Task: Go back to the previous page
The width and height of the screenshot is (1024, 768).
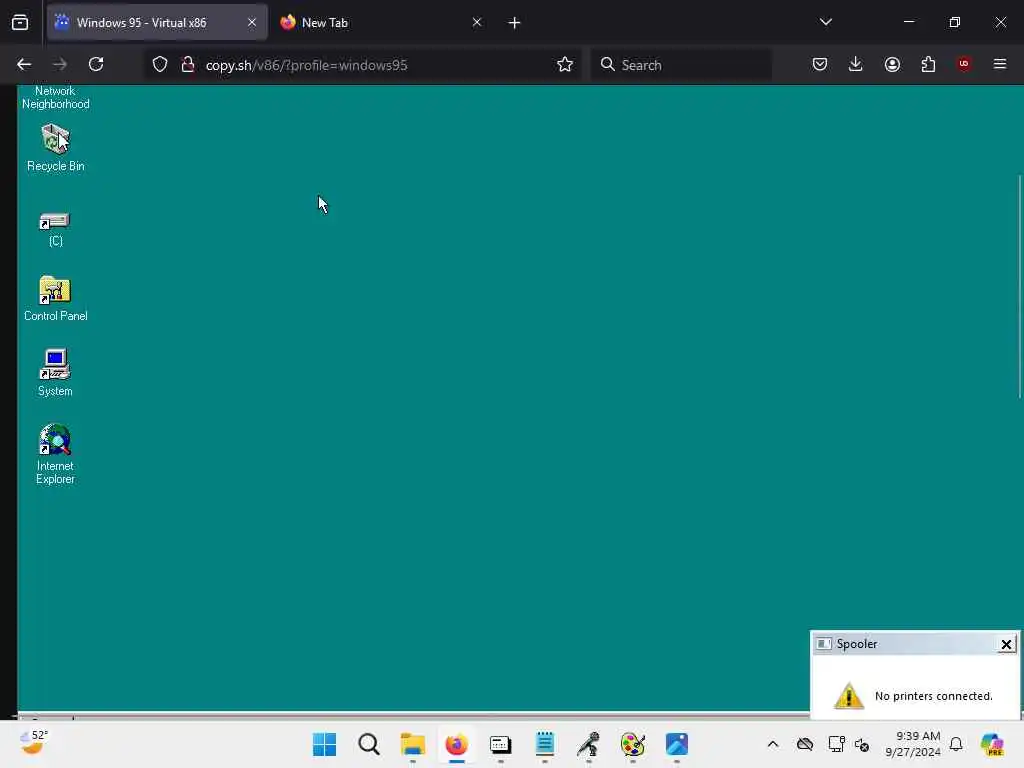Action: [24, 64]
